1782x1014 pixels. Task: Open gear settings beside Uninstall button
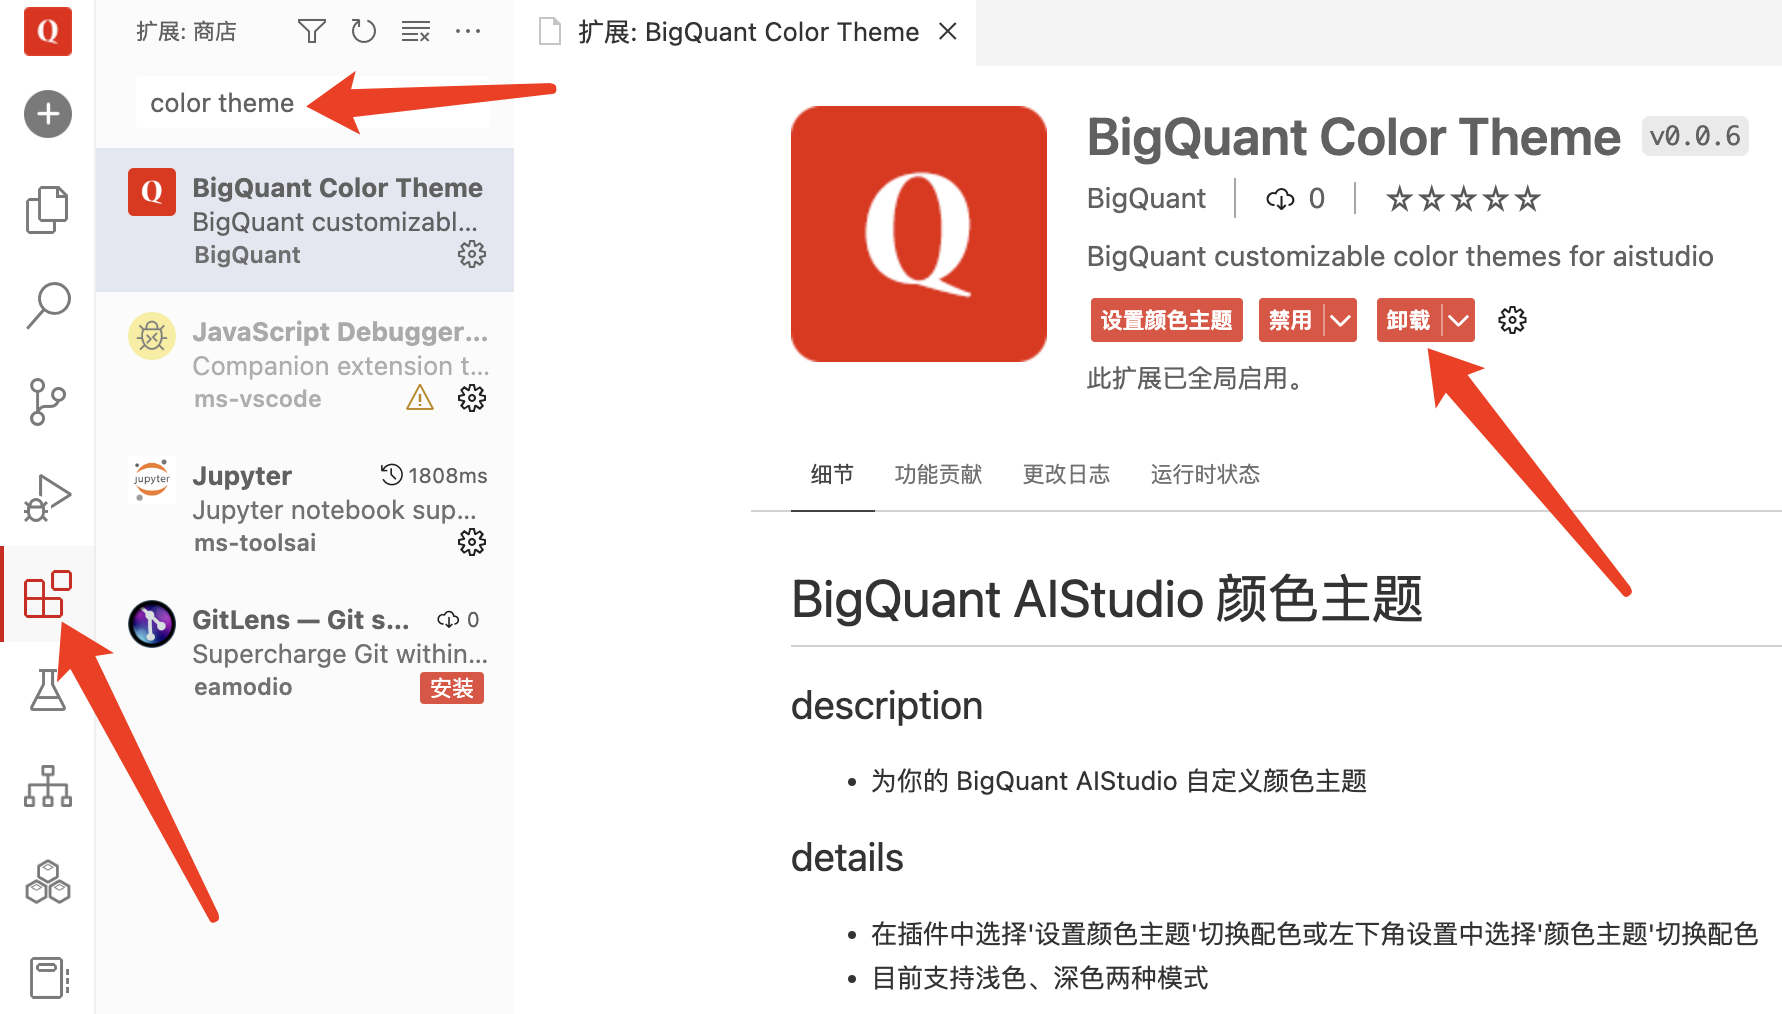[x=1512, y=320]
